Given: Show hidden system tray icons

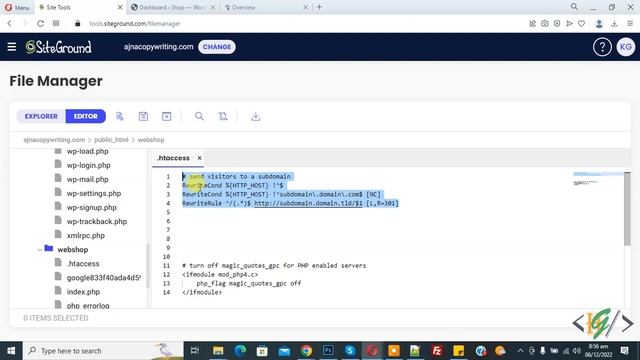Looking at the screenshot, I should click(520, 351).
